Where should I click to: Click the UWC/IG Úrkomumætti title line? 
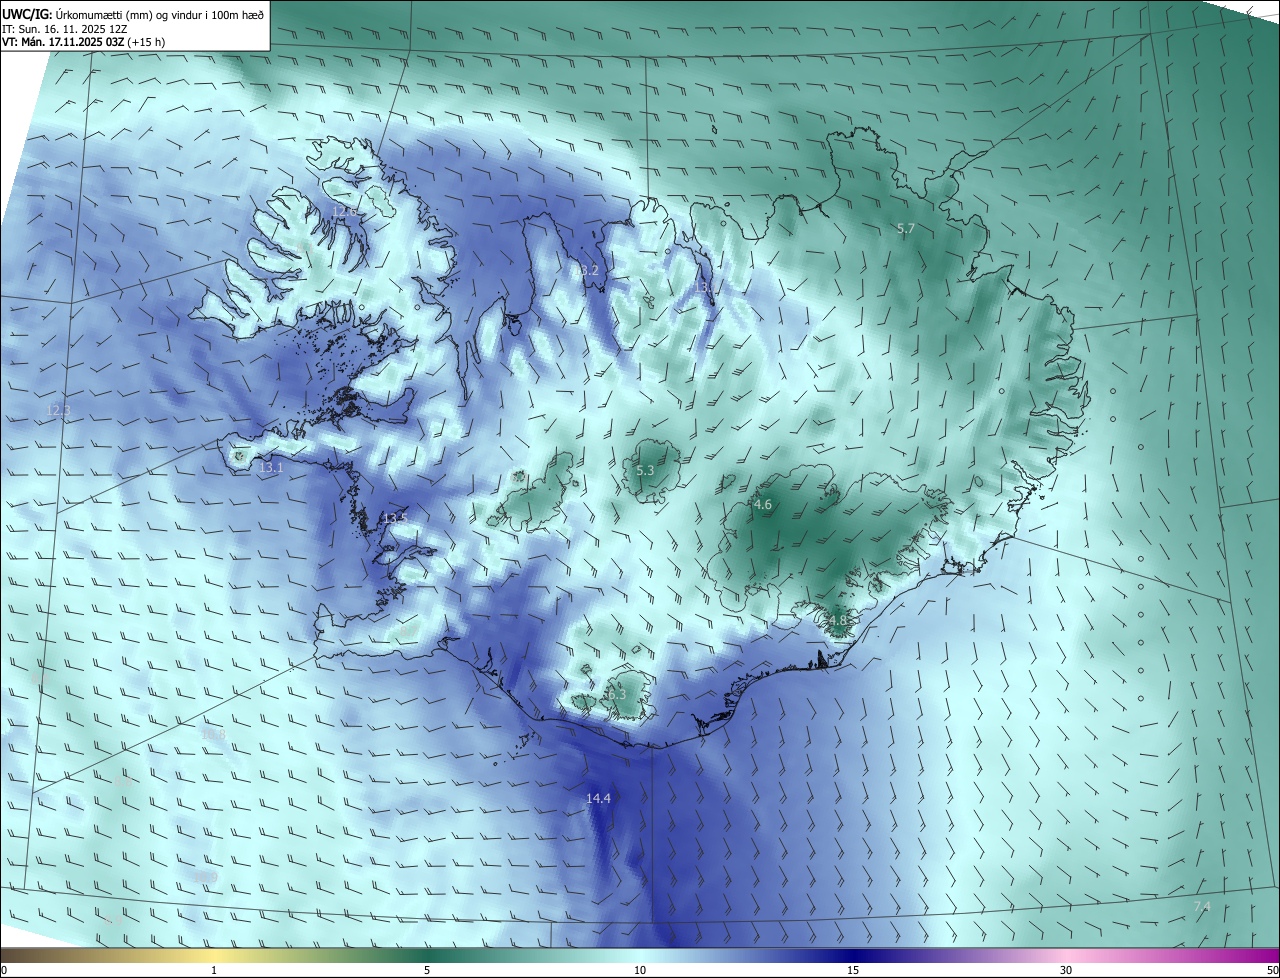pos(133,14)
